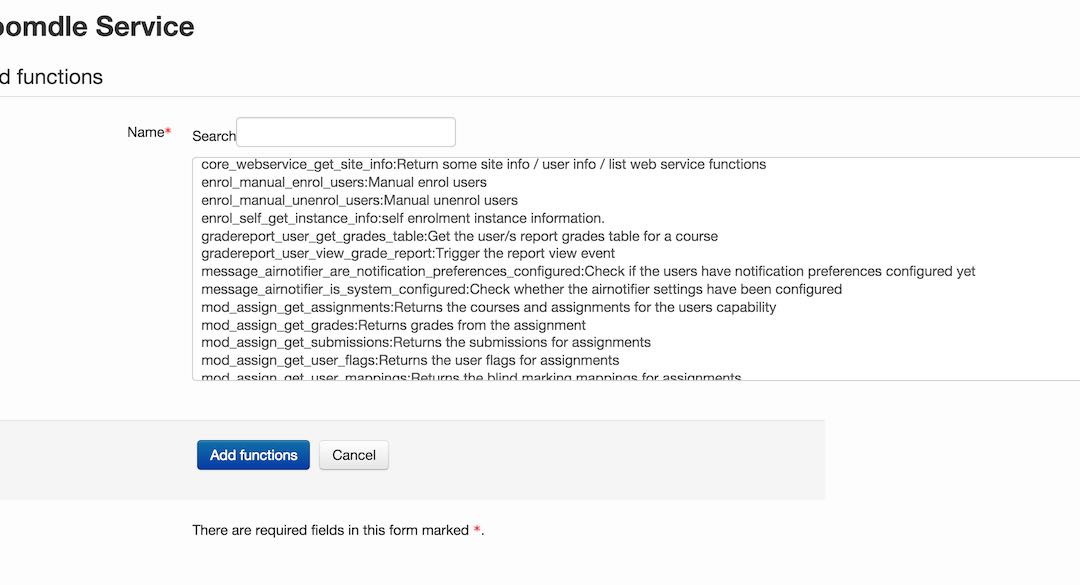The width and height of the screenshot is (1080, 585).
Task: Select mod_assign_get_user_flags function
Action: [410, 360]
